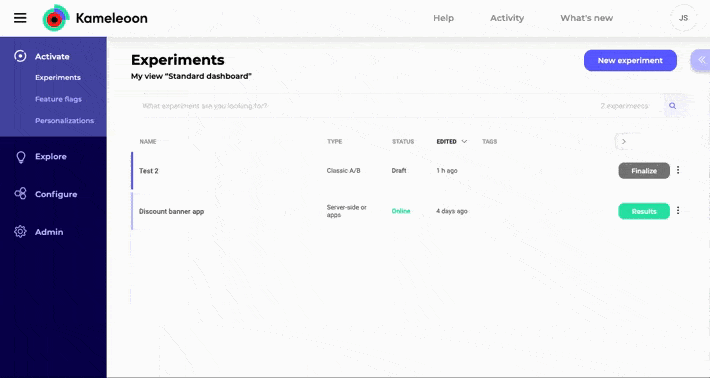
Task: Open the JS user avatar menu
Action: point(683,18)
